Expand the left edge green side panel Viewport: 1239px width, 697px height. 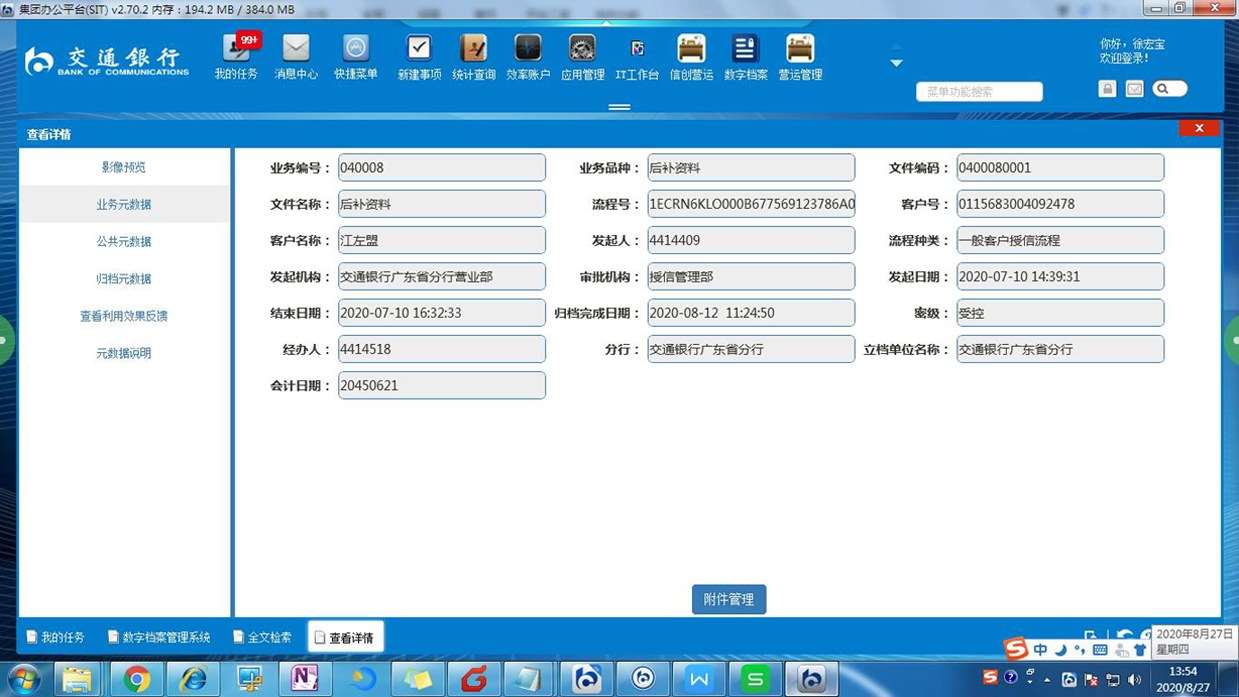tap(5, 340)
